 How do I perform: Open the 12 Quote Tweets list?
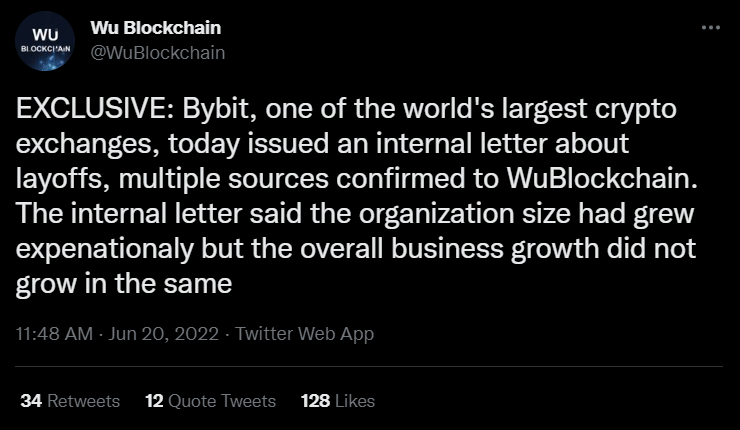(x=210, y=401)
